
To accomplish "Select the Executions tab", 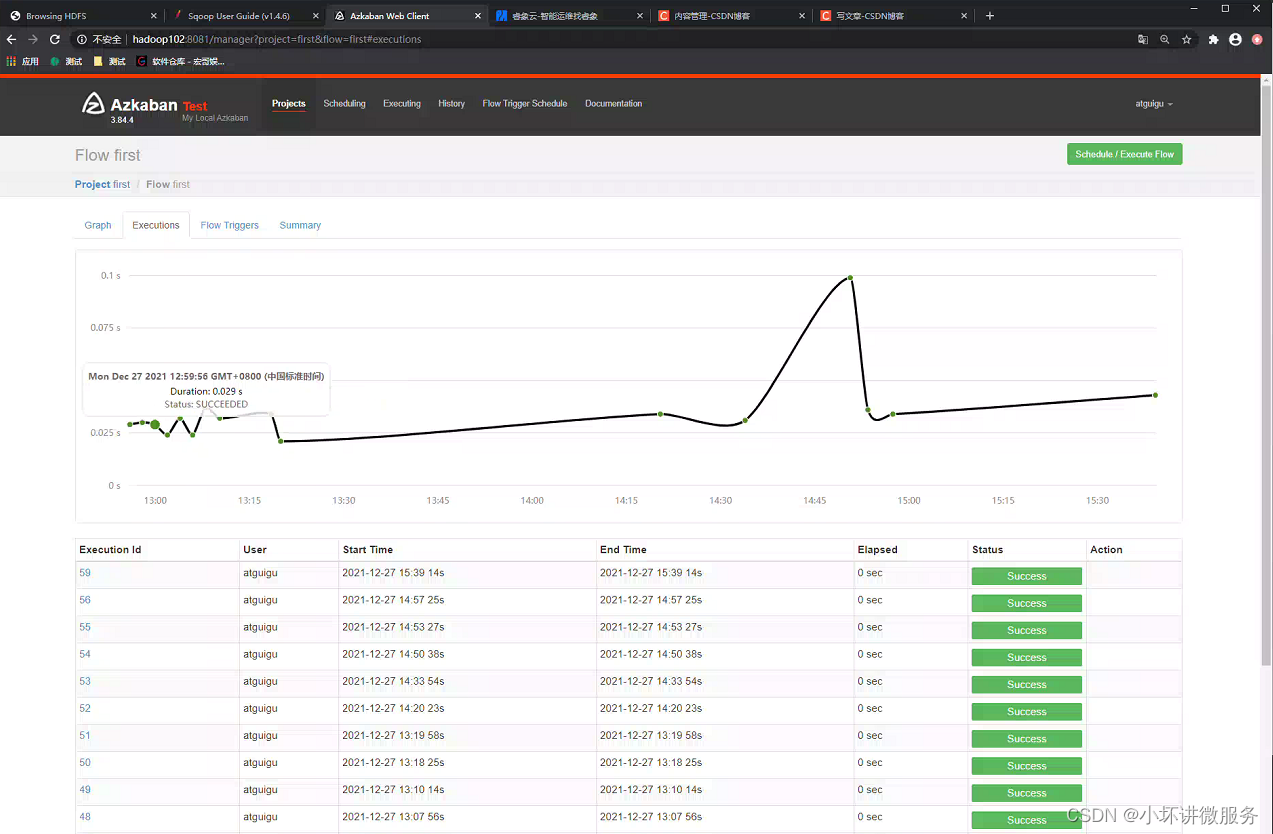I will 156,225.
